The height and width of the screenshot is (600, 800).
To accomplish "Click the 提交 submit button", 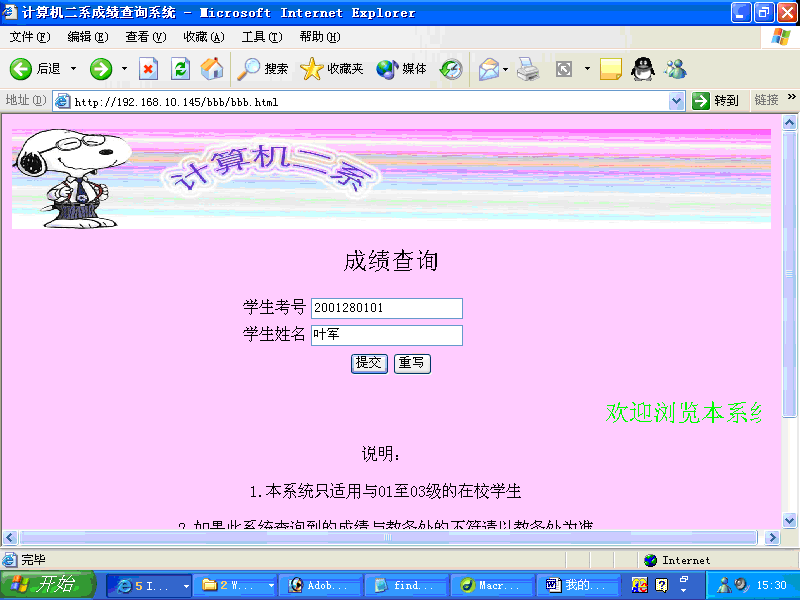I will [x=369, y=363].
